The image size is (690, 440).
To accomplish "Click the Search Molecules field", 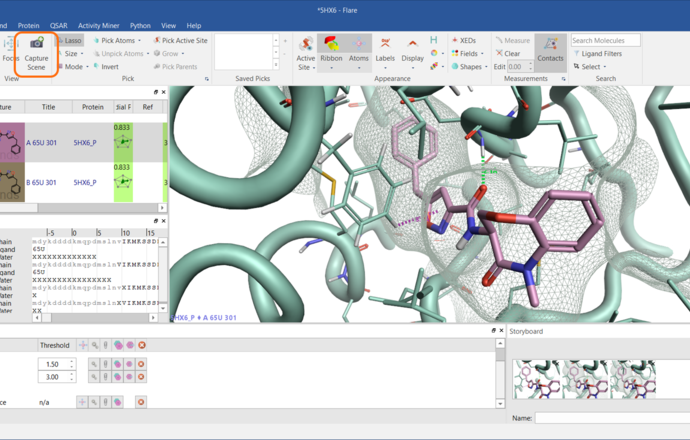I will (606, 40).
